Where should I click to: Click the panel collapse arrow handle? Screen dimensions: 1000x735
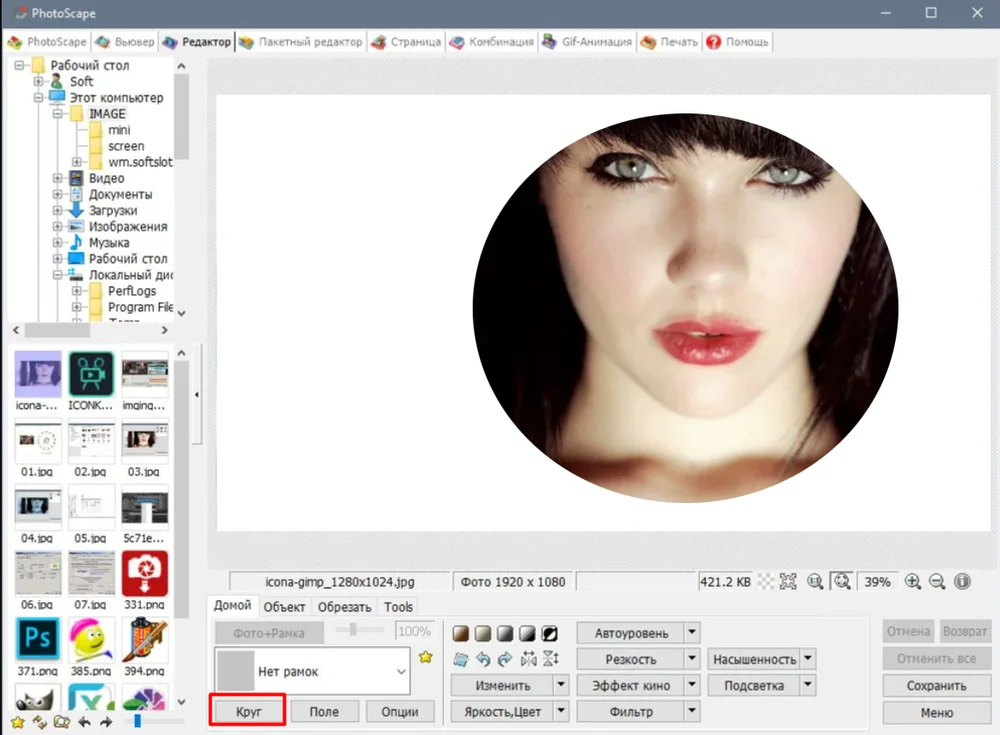(x=196, y=394)
